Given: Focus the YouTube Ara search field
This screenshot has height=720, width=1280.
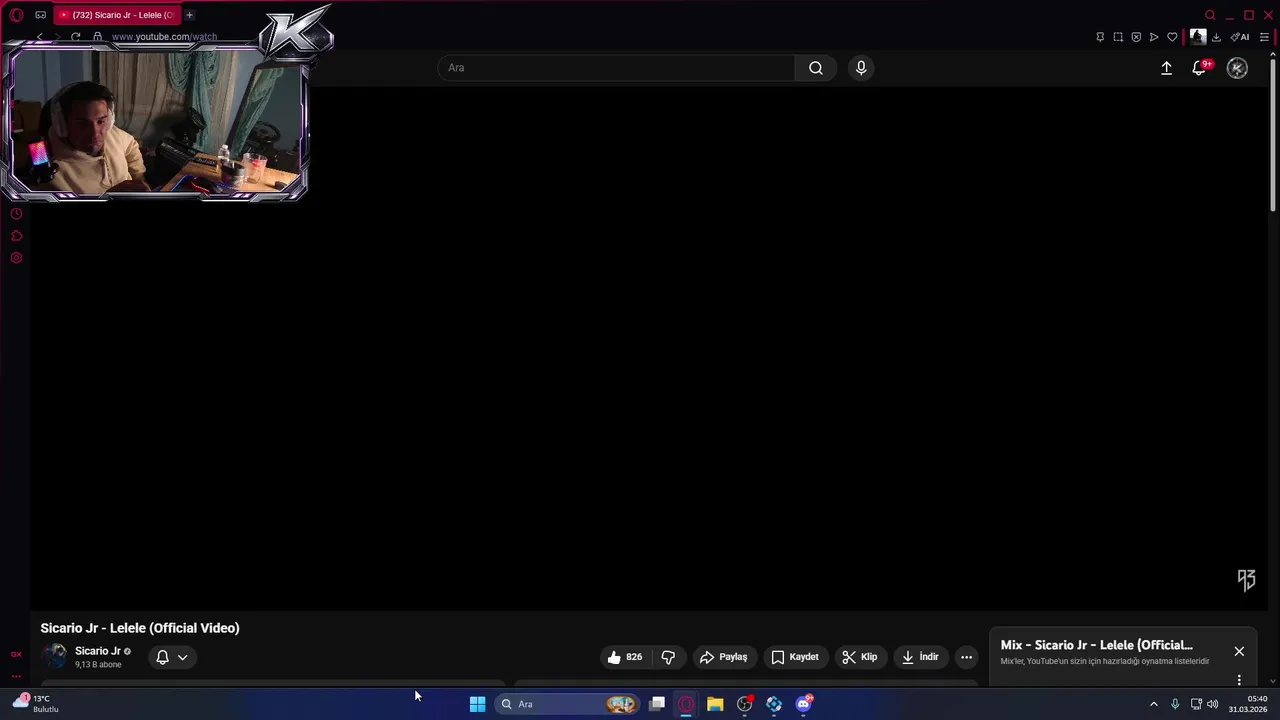Looking at the screenshot, I should coord(616,68).
